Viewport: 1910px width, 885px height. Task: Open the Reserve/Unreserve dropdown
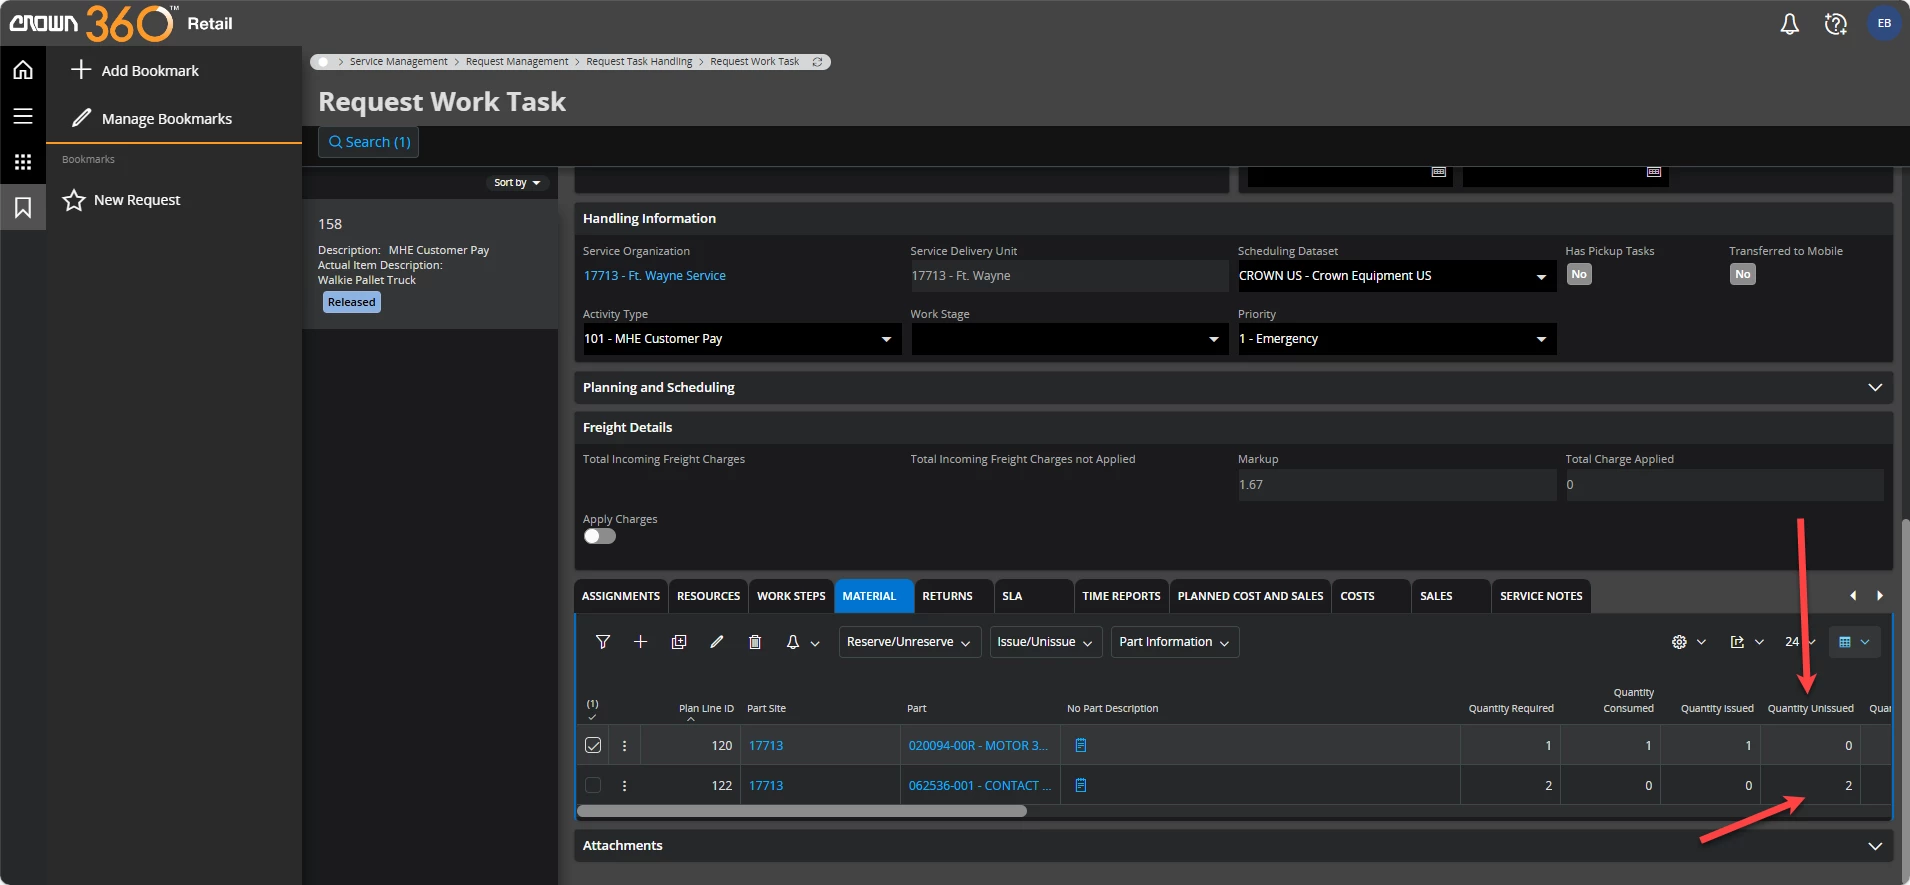908,642
